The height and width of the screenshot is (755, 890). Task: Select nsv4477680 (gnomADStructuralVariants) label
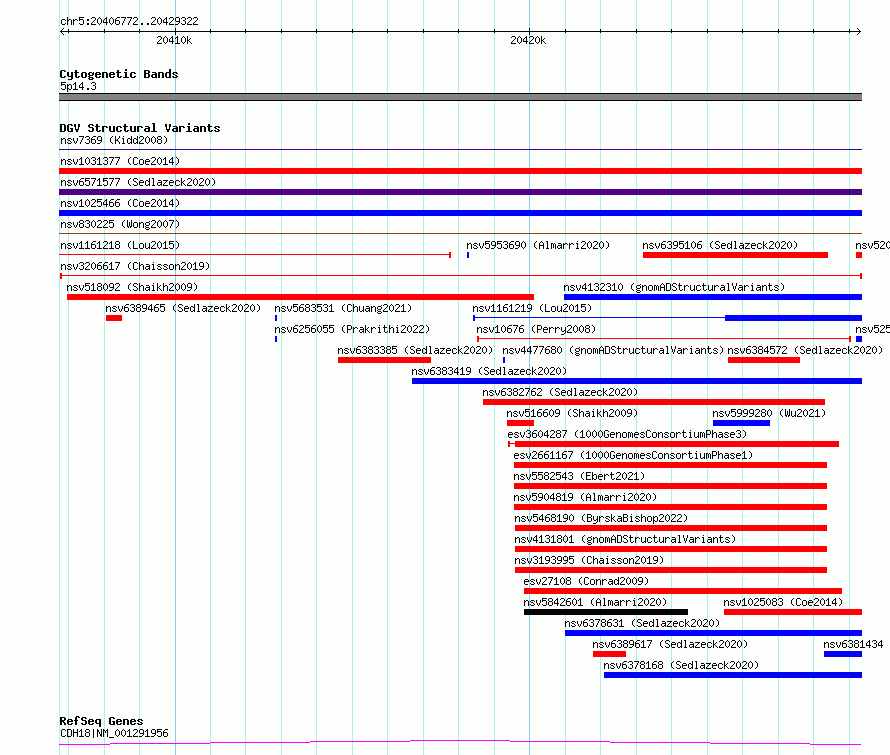coord(613,350)
